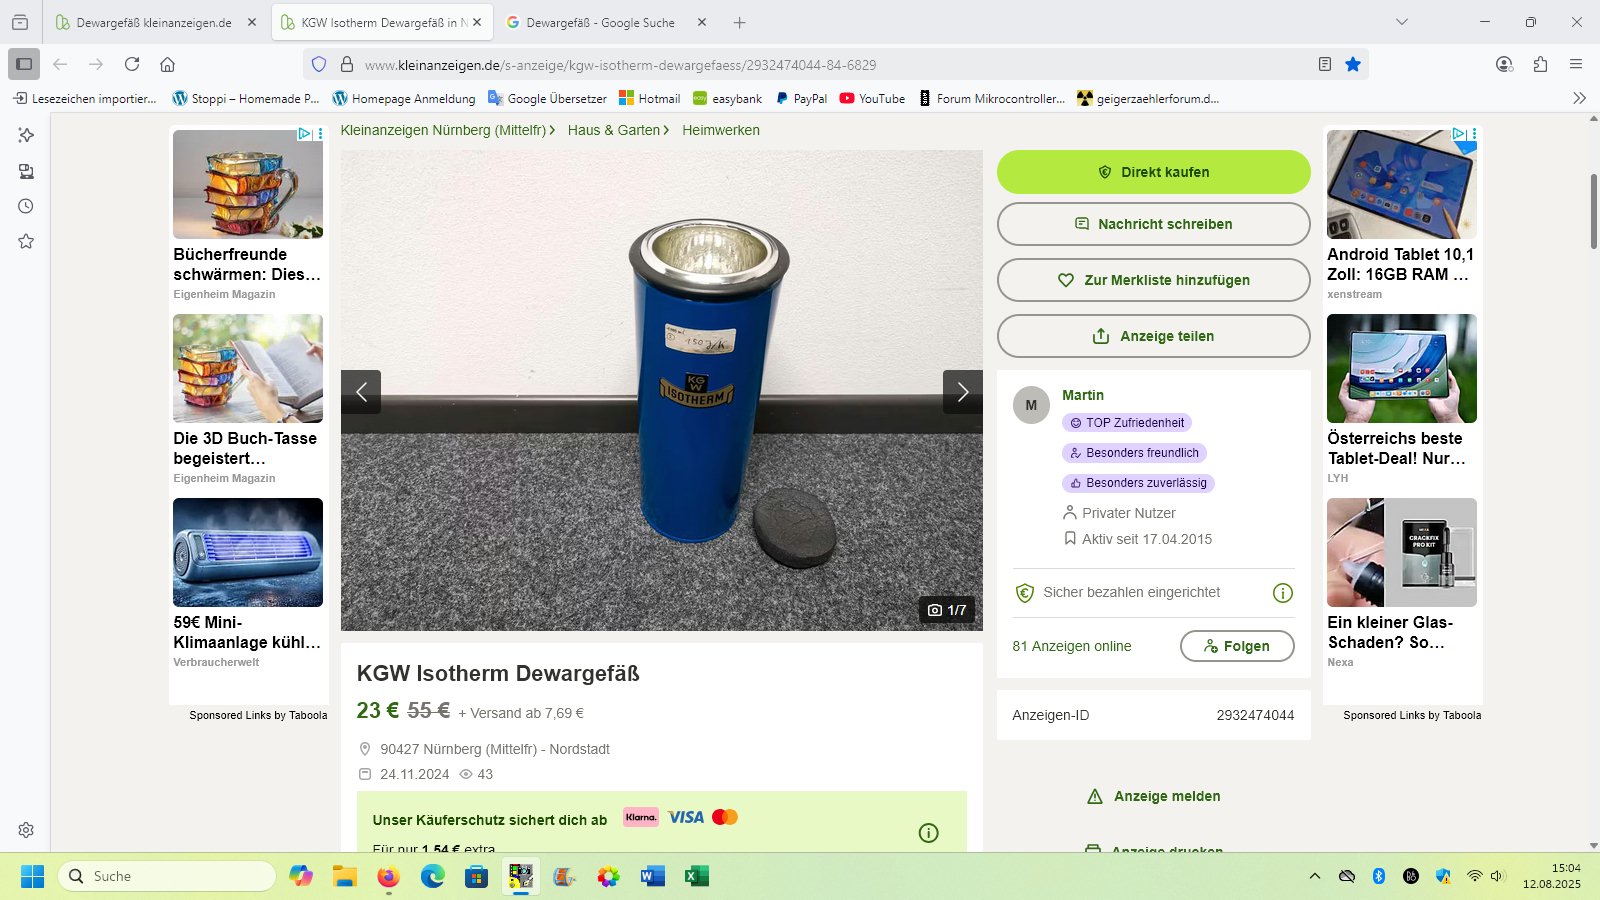Show next product photo arrow

click(x=962, y=392)
